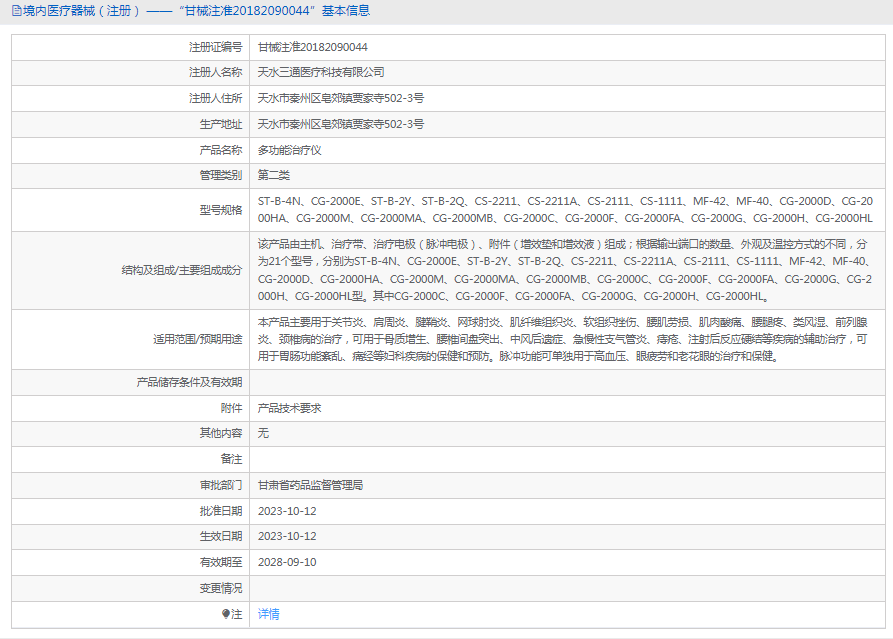Click approving department 甘肃省药品监督管理局
The width and height of the screenshot is (893, 639).
310,485
